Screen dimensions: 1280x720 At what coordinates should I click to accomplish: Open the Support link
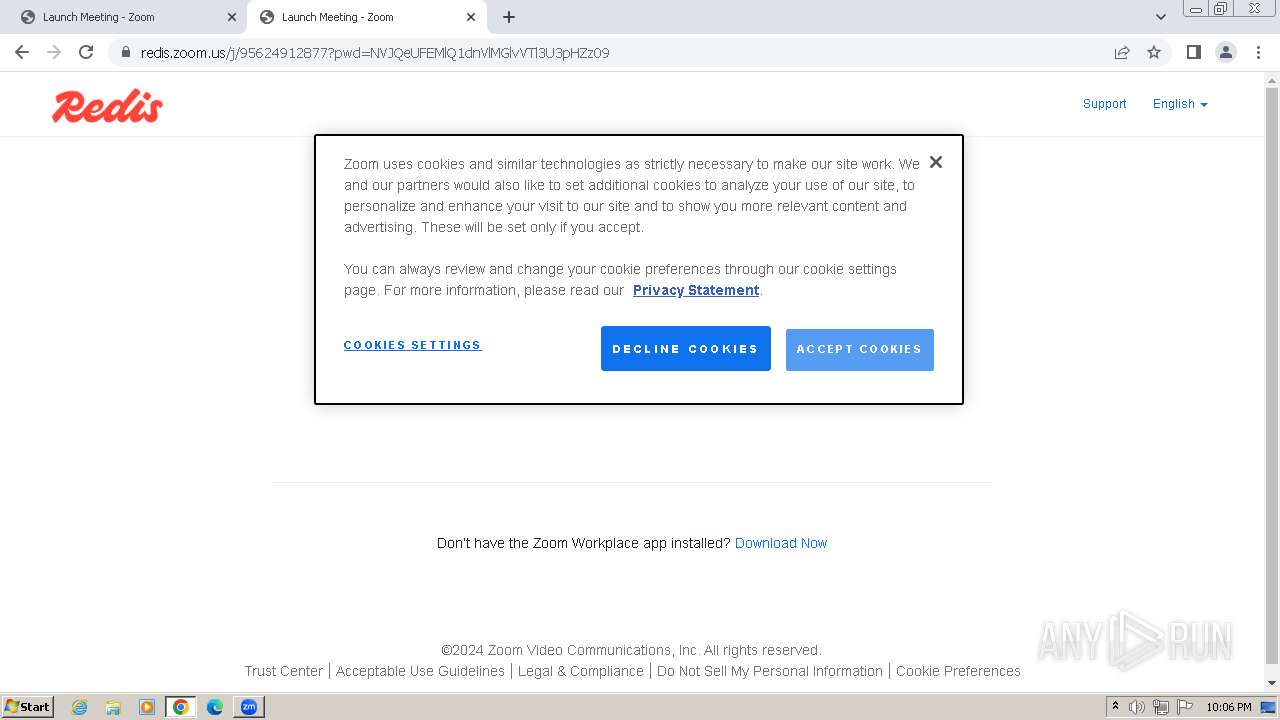coord(1104,104)
